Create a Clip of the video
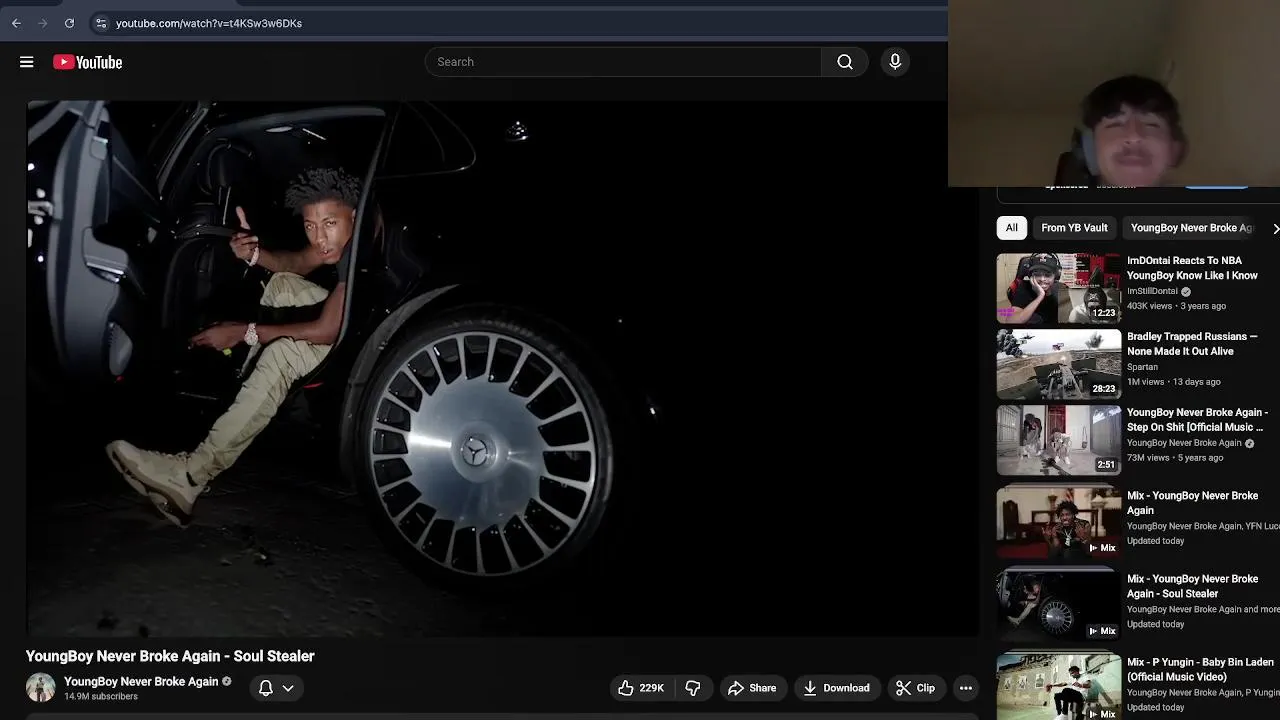 [916, 688]
